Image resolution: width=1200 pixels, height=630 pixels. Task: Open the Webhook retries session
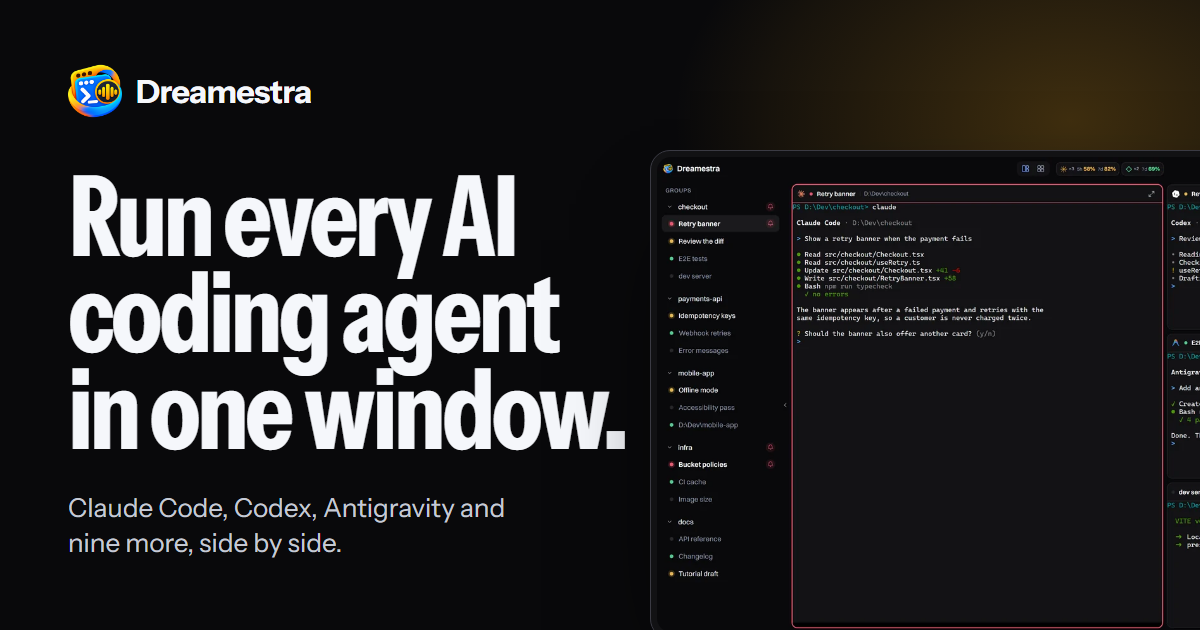tap(720, 333)
